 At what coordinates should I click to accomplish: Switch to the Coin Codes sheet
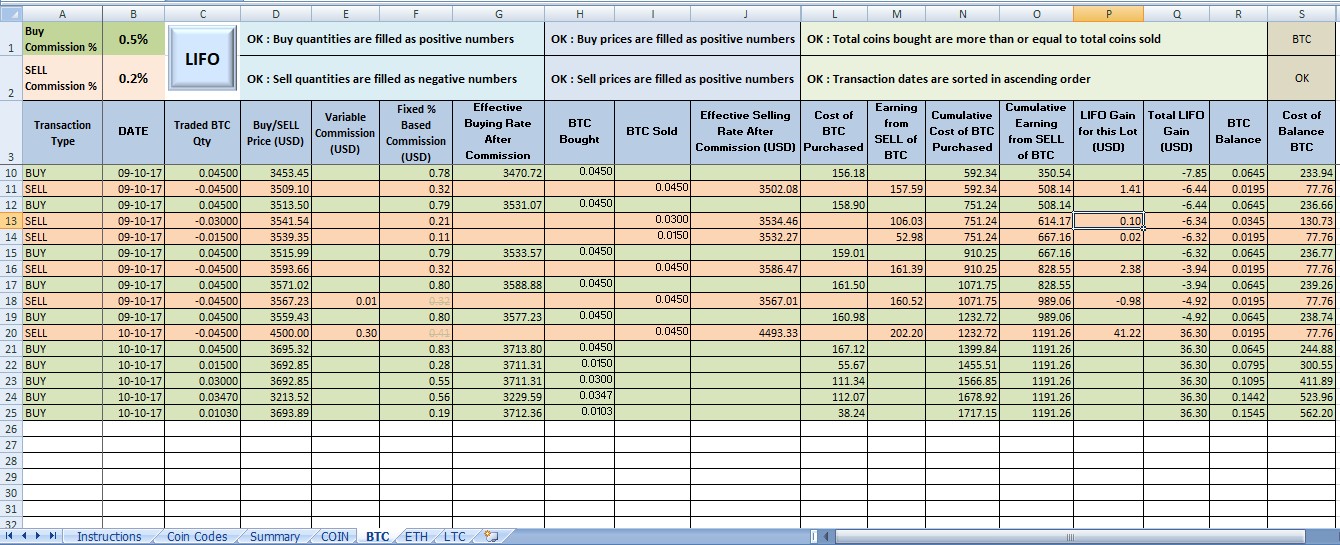pyautogui.click(x=197, y=537)
